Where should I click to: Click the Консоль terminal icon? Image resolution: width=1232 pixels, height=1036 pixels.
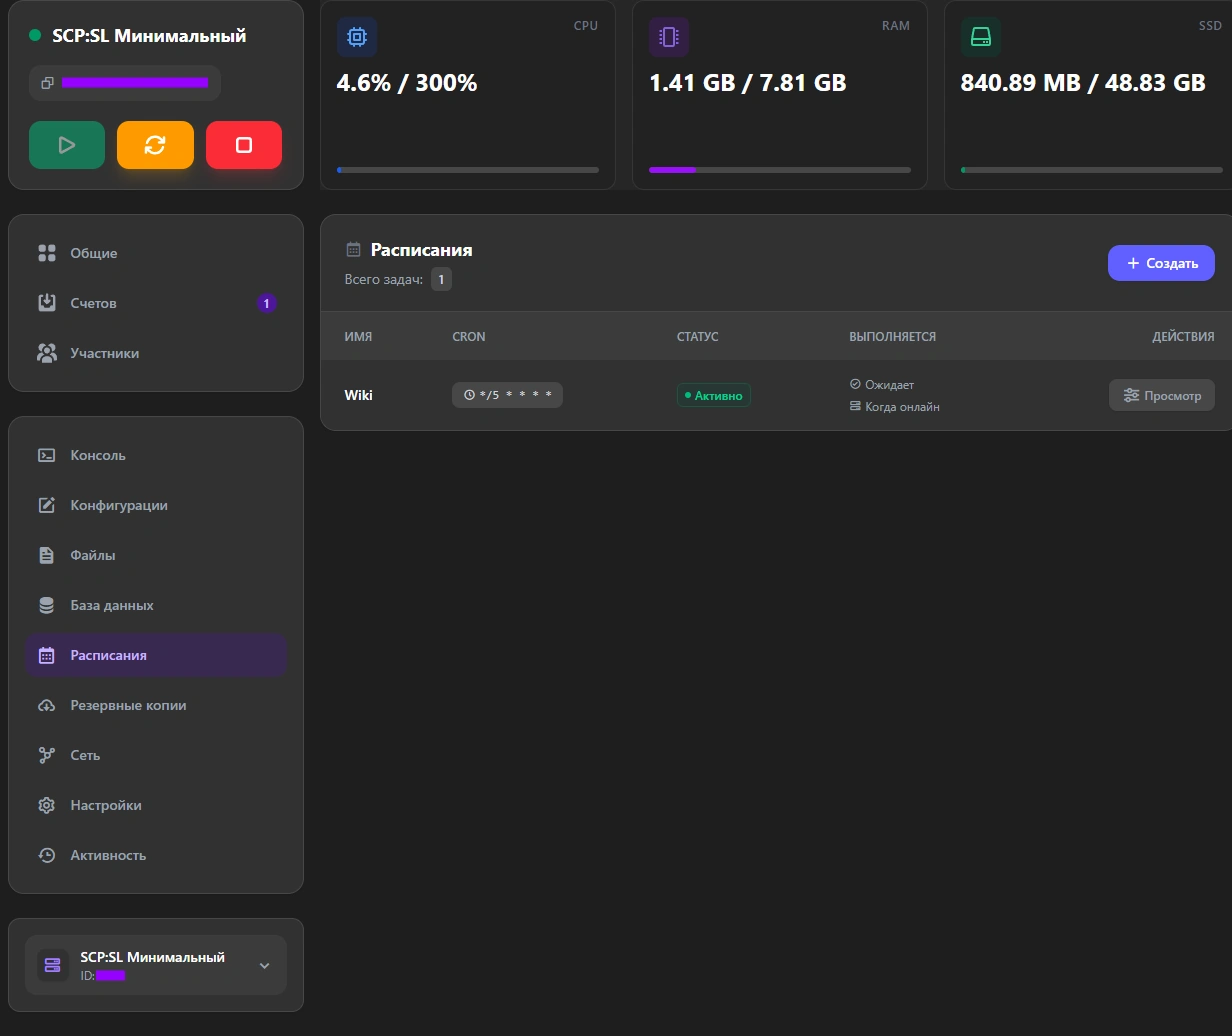coord(47,455)
